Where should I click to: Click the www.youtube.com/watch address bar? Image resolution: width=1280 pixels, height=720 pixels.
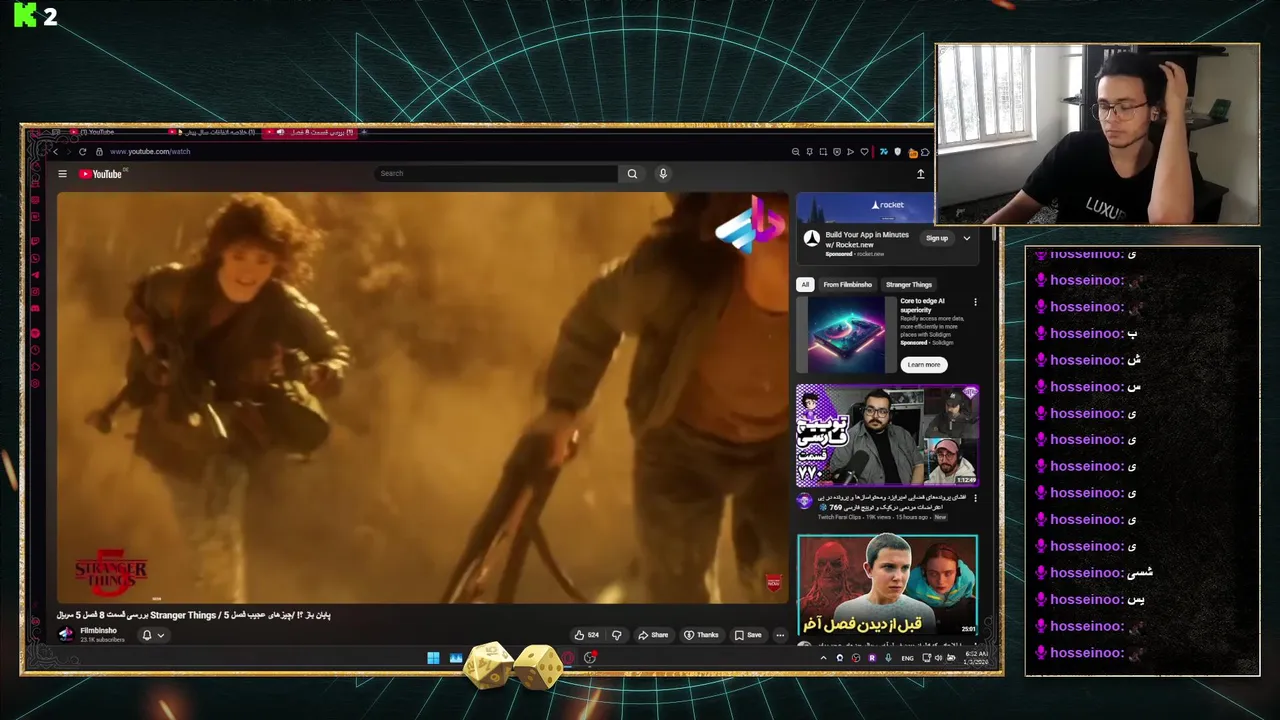click(x=150, y=152)
